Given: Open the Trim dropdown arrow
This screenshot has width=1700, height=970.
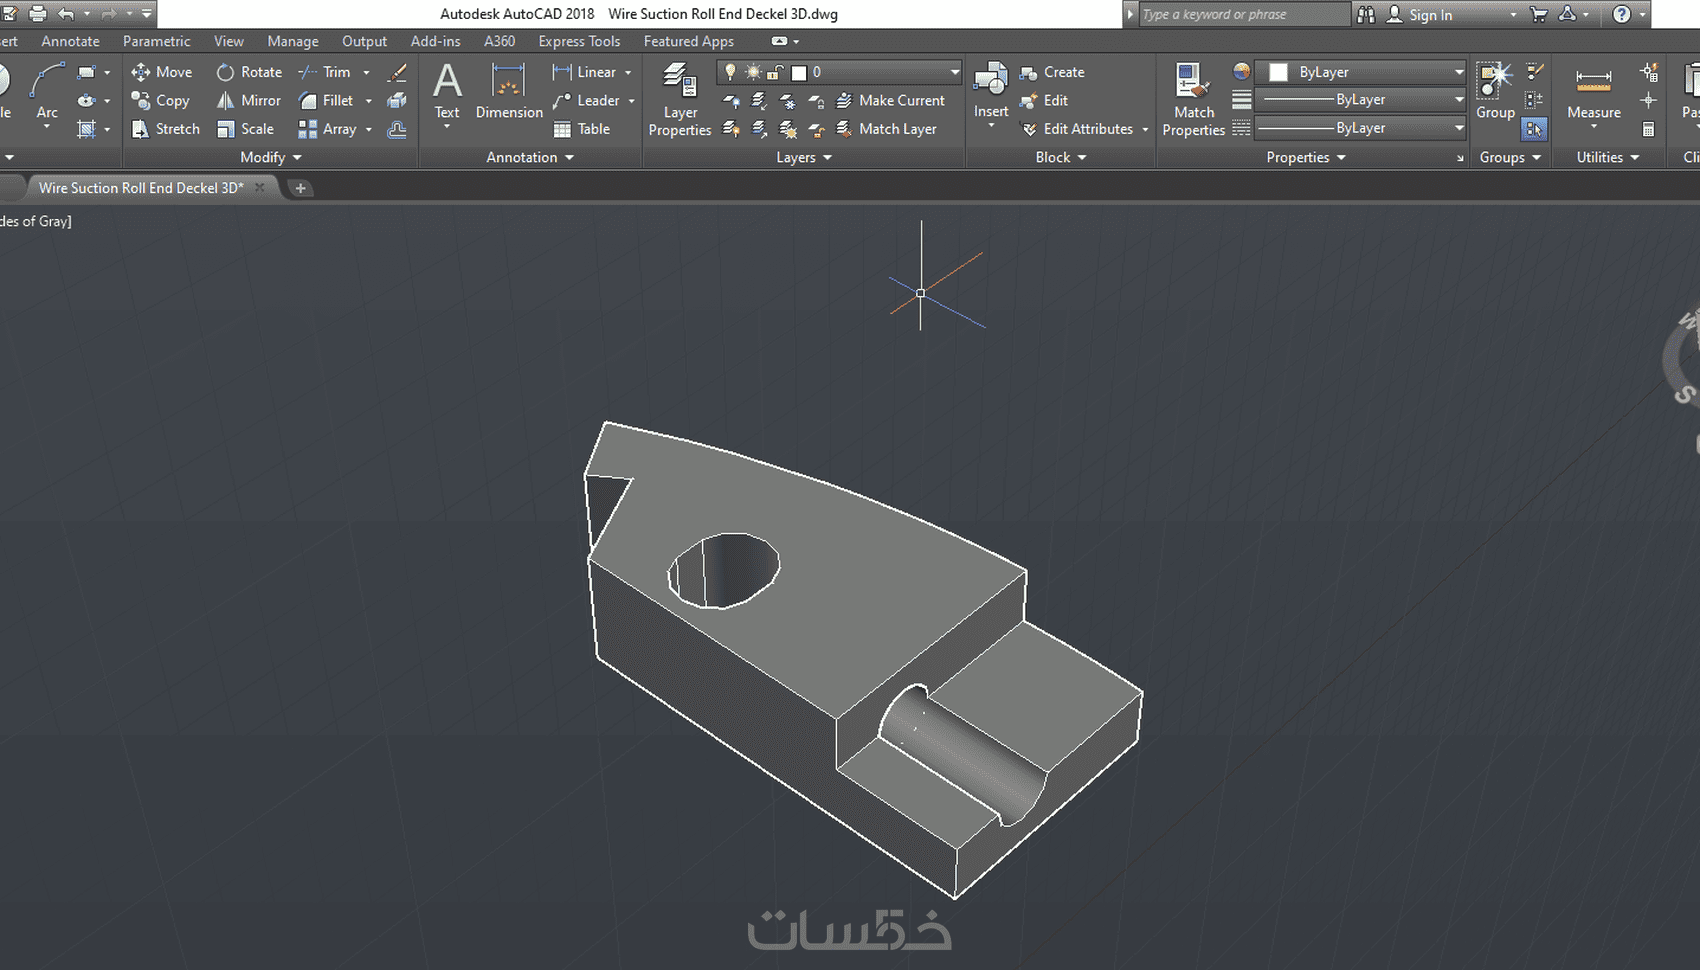Looking at the screenshot, I should 367,72.
